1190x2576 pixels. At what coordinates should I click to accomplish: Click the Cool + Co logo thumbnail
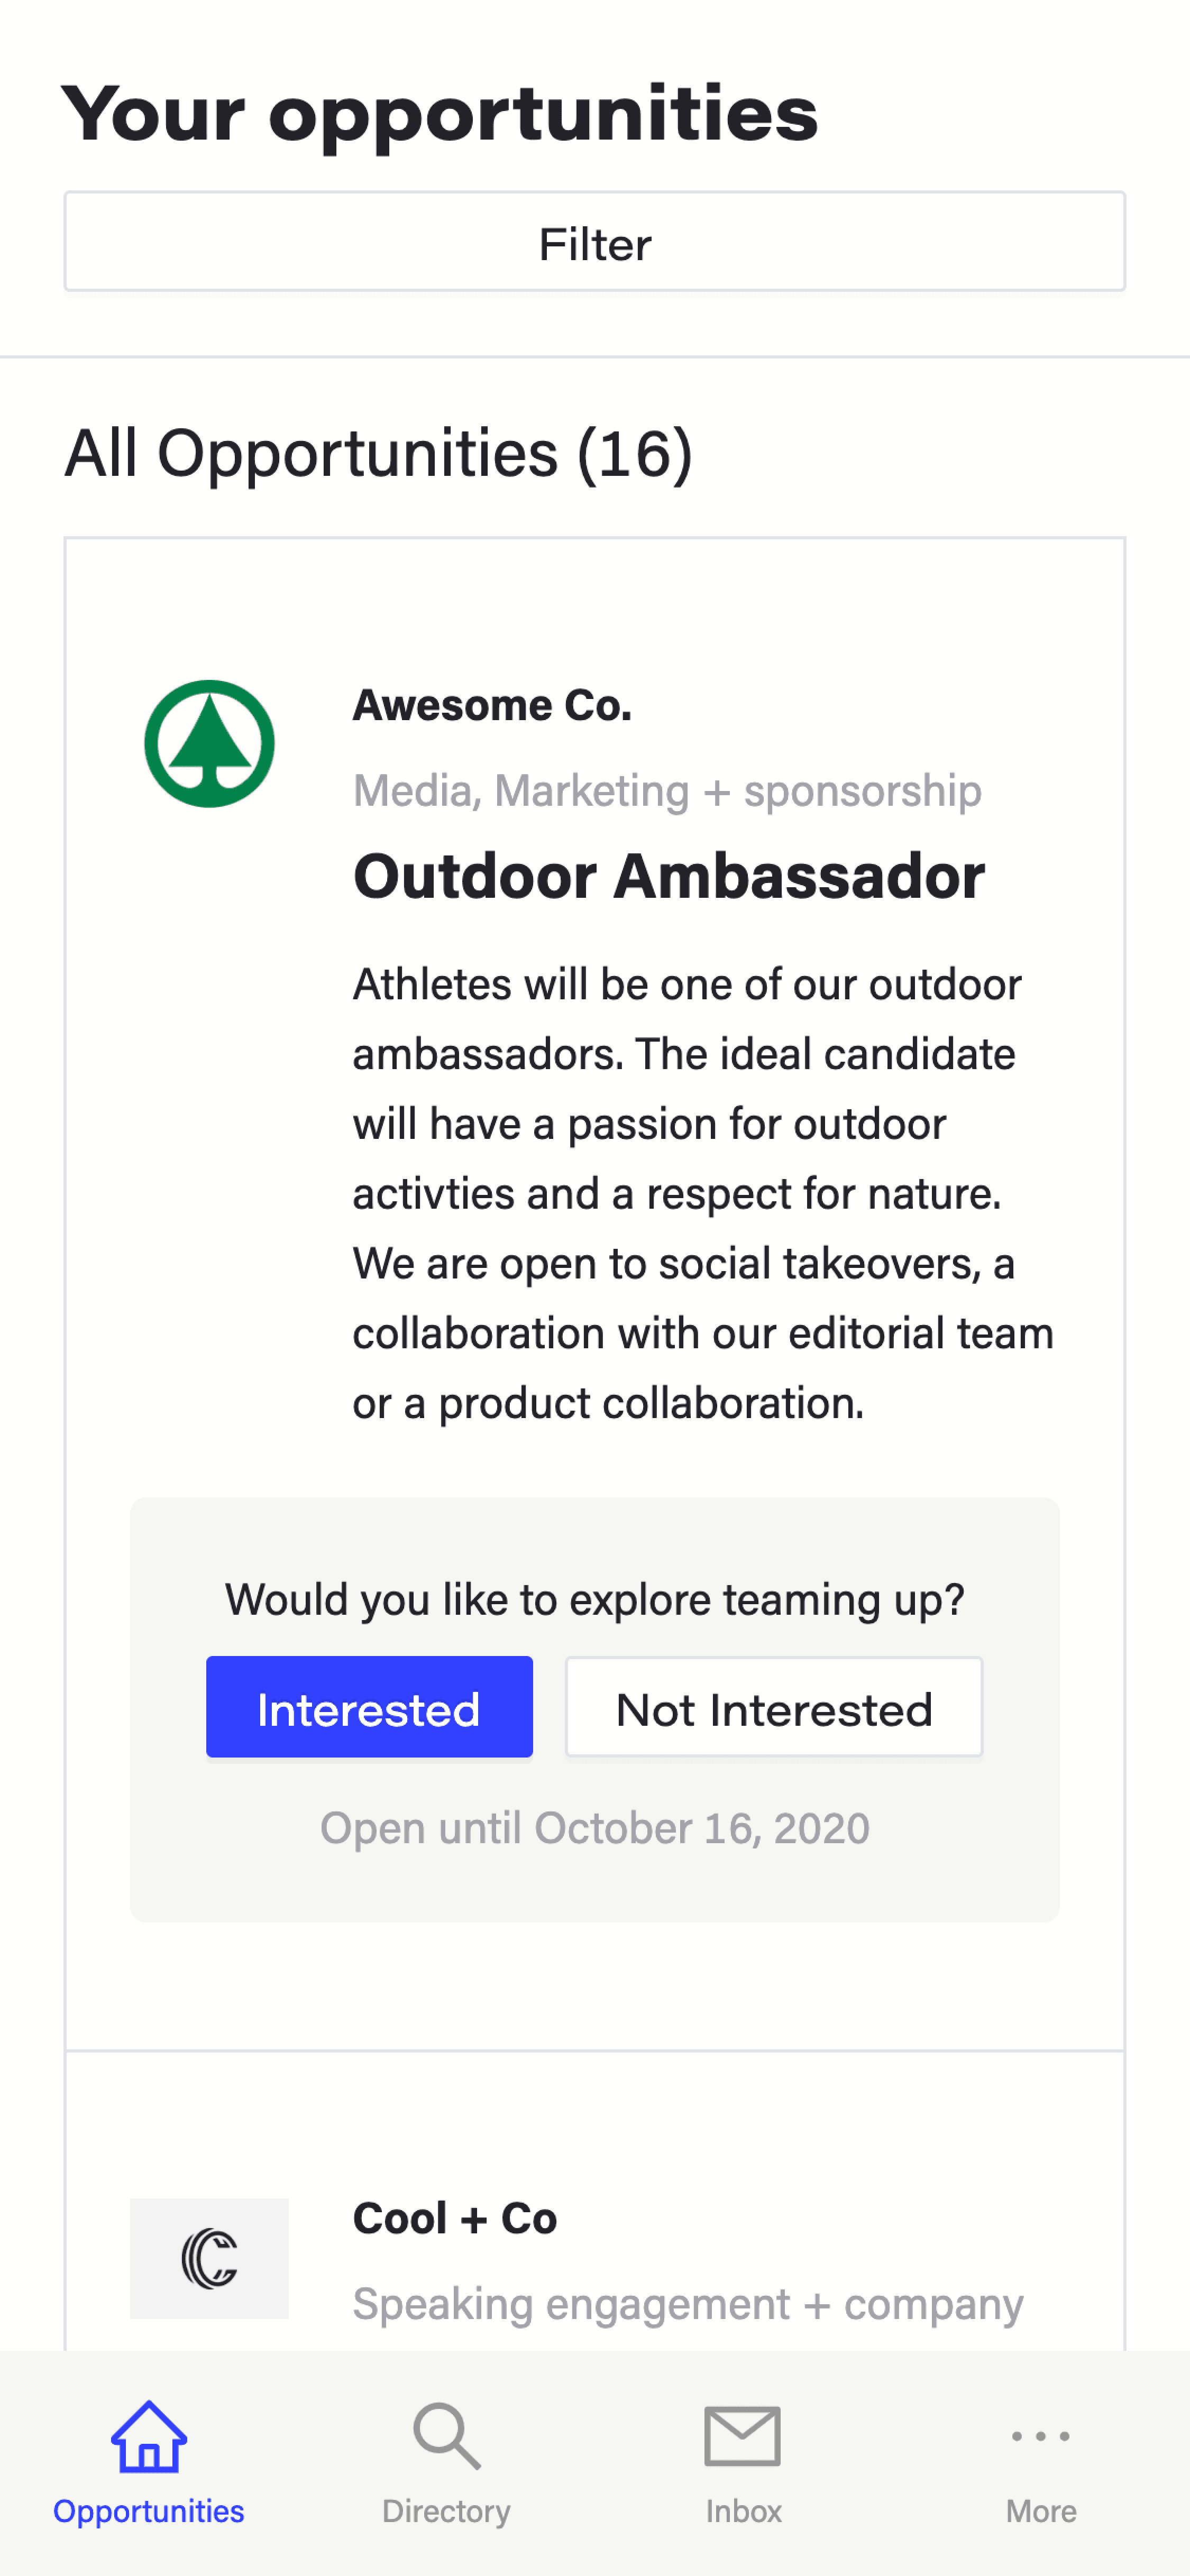(x=209, y=2258)
